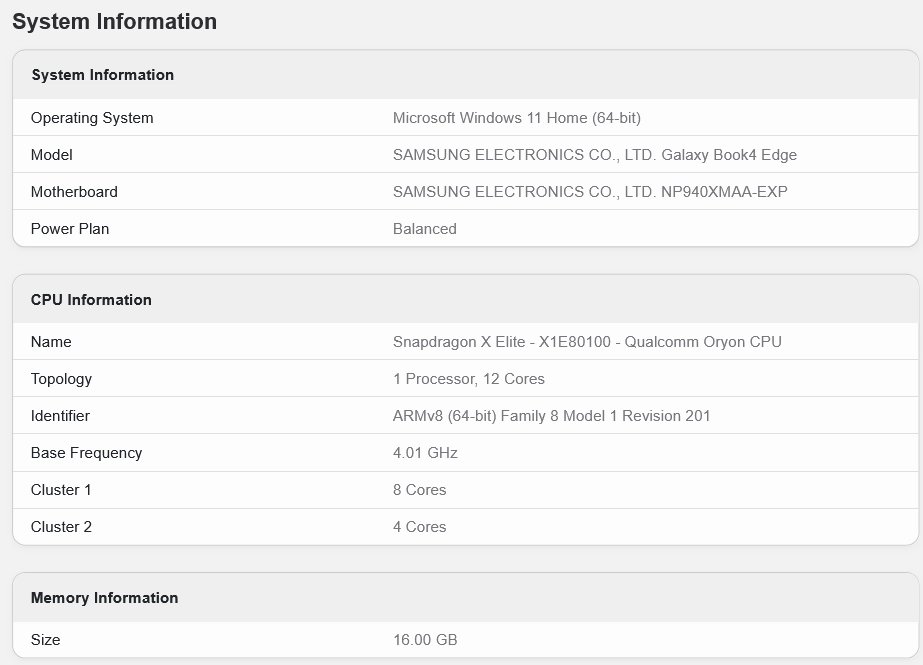Click the CPU Information table header
This screenshot has height=665, width=923.
pyautogui.click(x=91, y=300)
